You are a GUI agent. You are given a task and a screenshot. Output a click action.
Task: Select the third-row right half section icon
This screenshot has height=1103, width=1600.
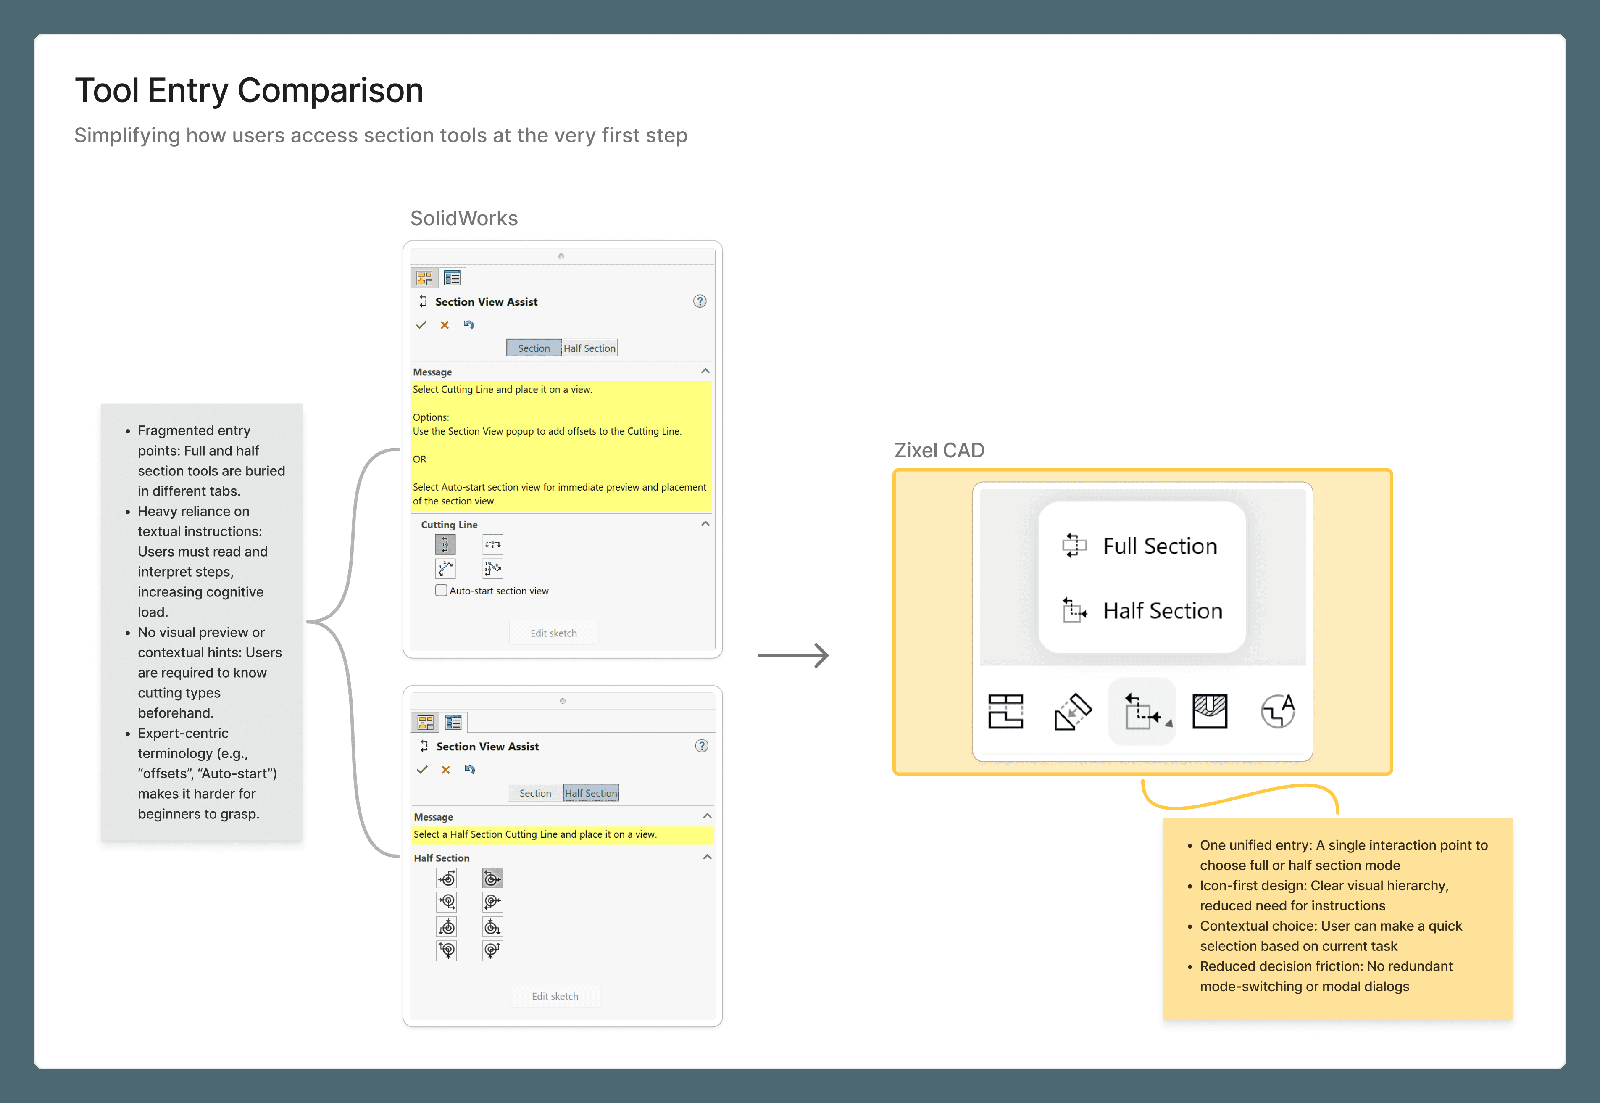[492, 926]
